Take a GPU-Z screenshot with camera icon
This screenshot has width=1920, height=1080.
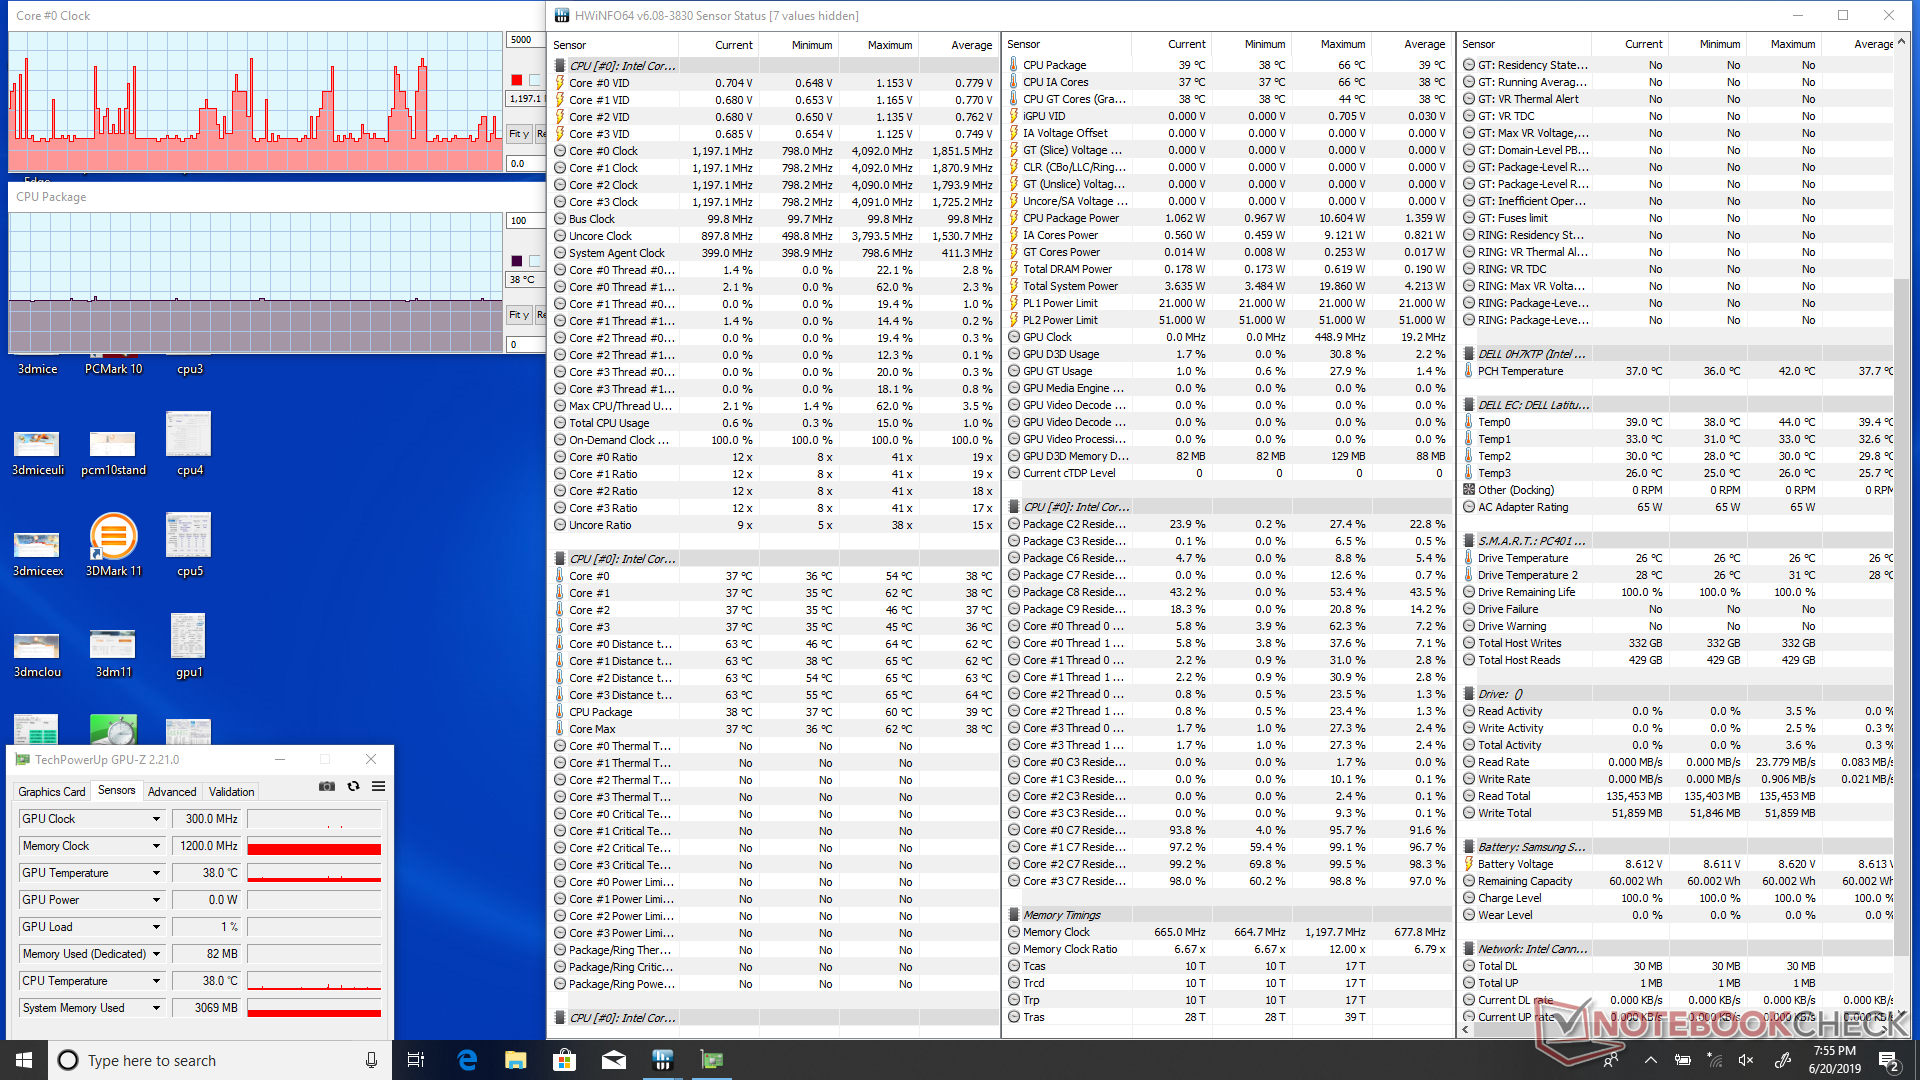[x=327, y=786]
